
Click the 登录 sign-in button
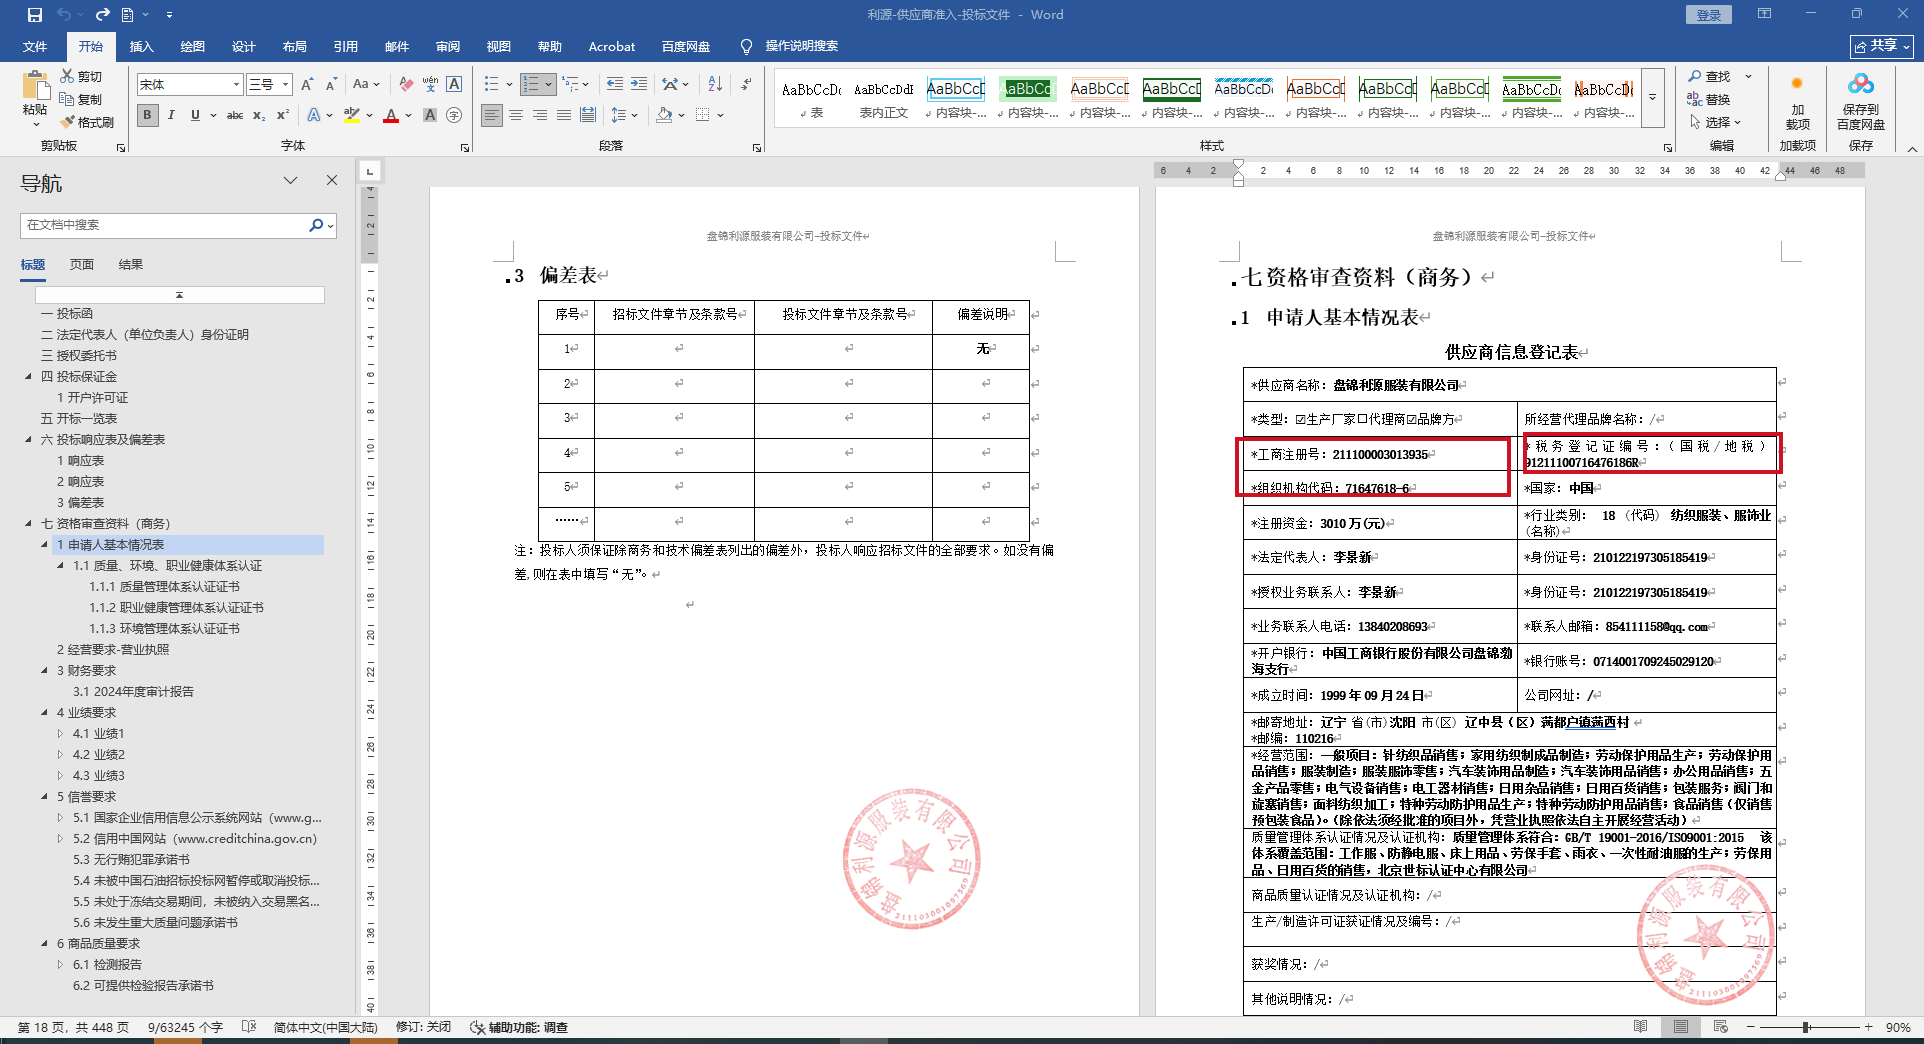(x=1709, y=15)
